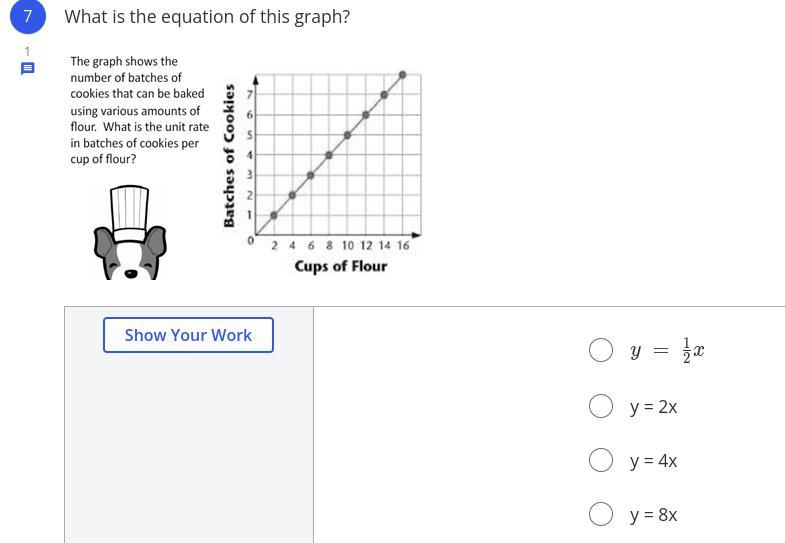Image resolution: width=785 pixels, height=543 pixels.
Task: Click the Batches of Cookies axis label
Action: [229, 156]
